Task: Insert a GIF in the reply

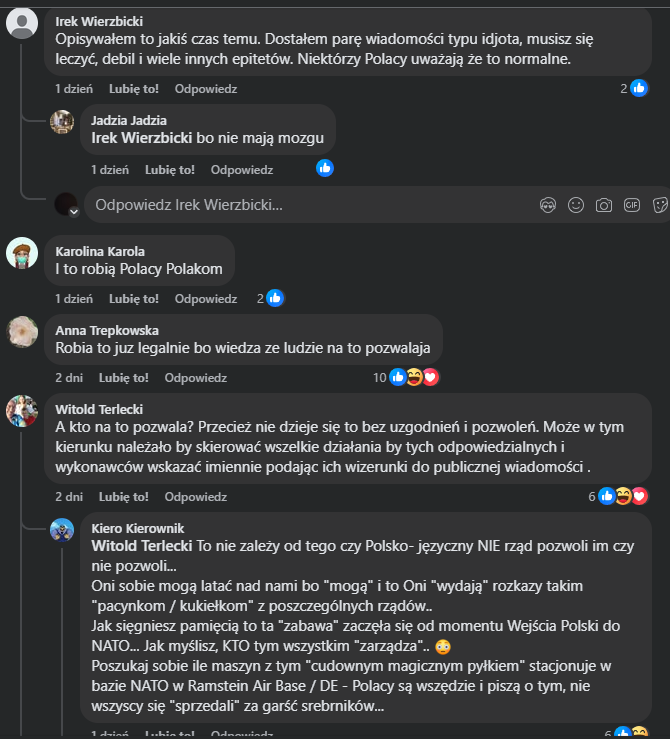Action: coord(631,205)
